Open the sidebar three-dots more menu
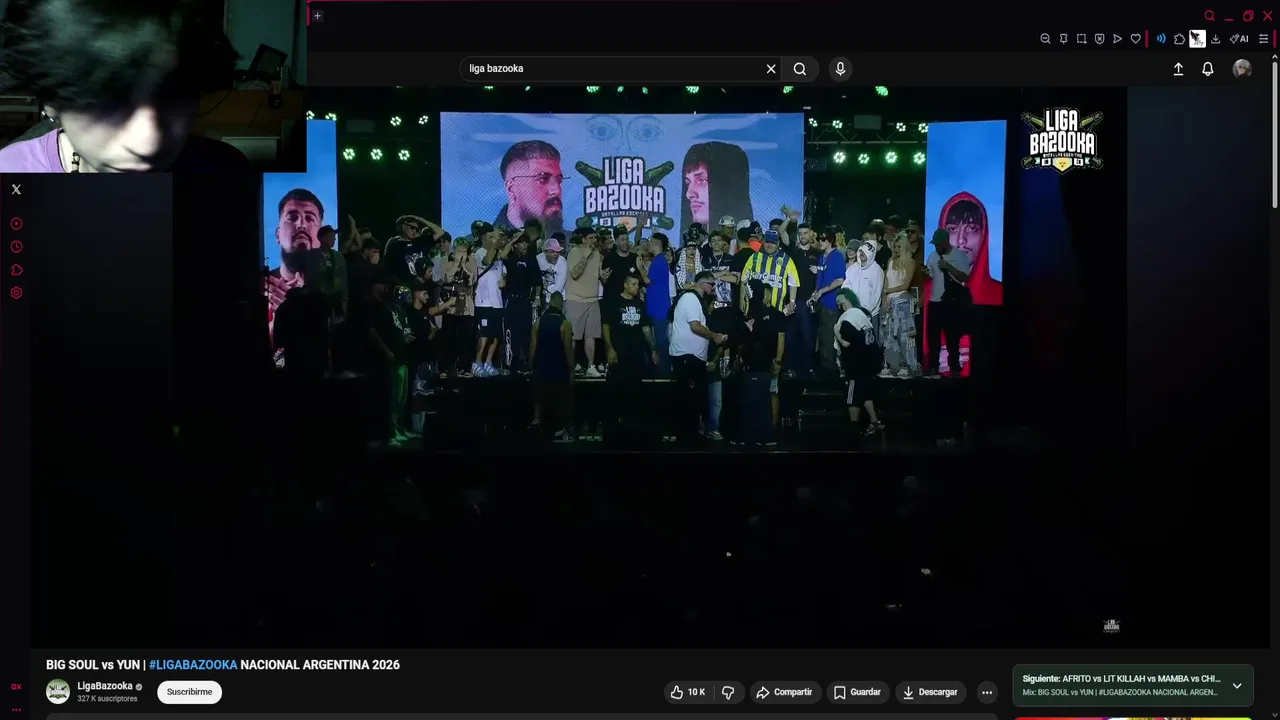 (16, 709)
